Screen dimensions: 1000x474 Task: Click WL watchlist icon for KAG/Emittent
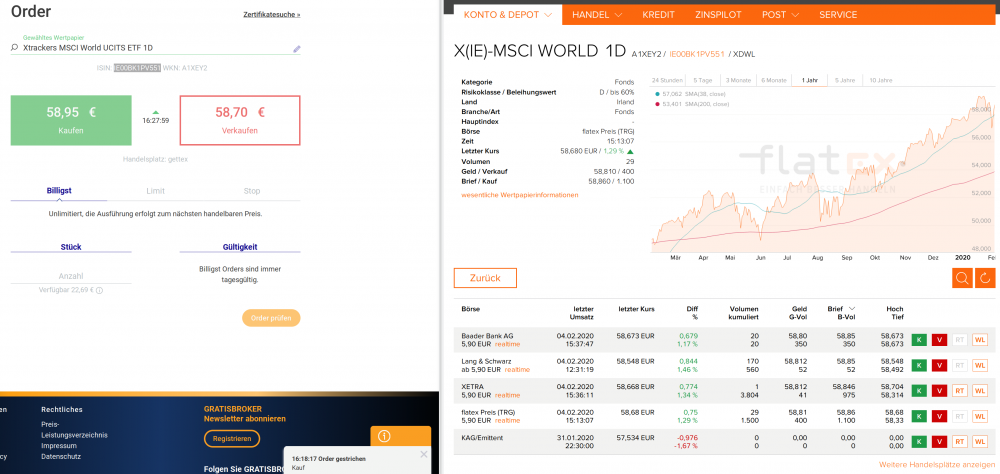coord(980,441)
